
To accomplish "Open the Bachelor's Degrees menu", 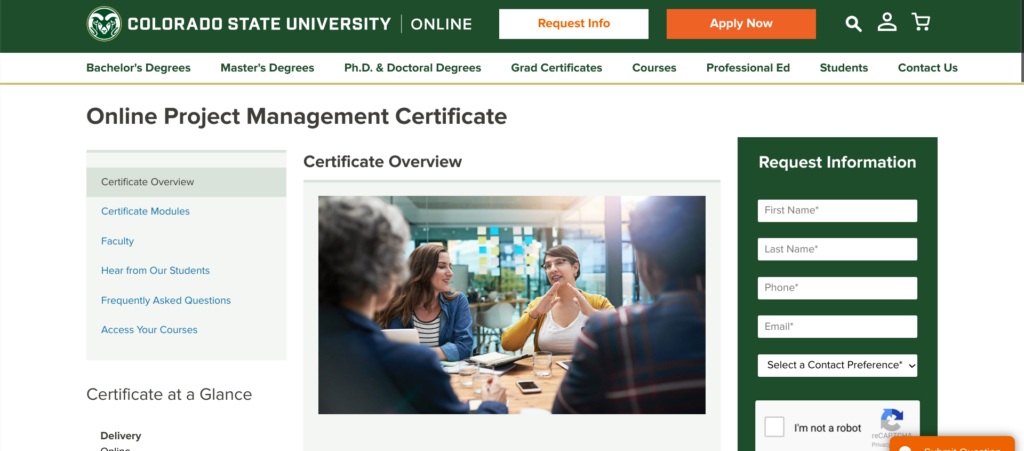I will pos(138,68).
